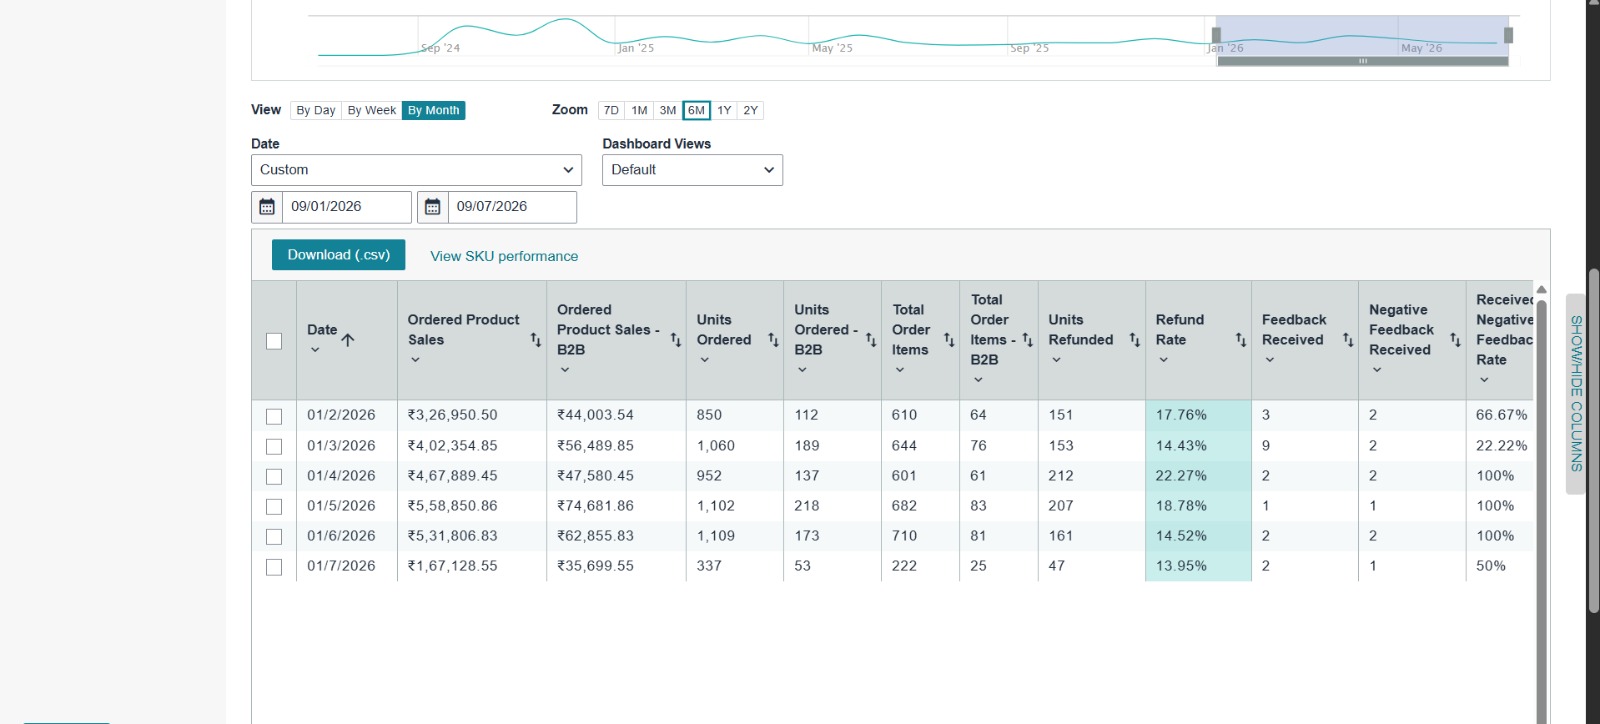
Task: Toggle the select-all rows checkbox
Action: pyautogui.click(x=274, y=341)
